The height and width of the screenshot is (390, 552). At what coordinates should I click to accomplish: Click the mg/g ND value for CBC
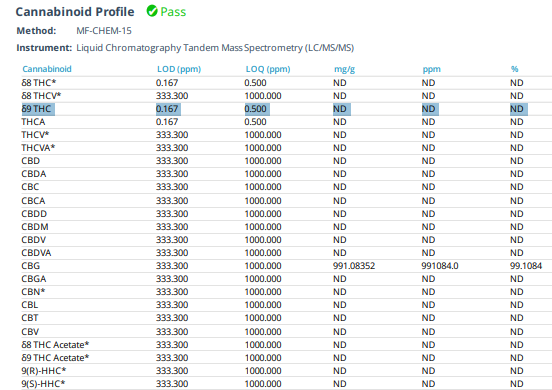point(340,187)
